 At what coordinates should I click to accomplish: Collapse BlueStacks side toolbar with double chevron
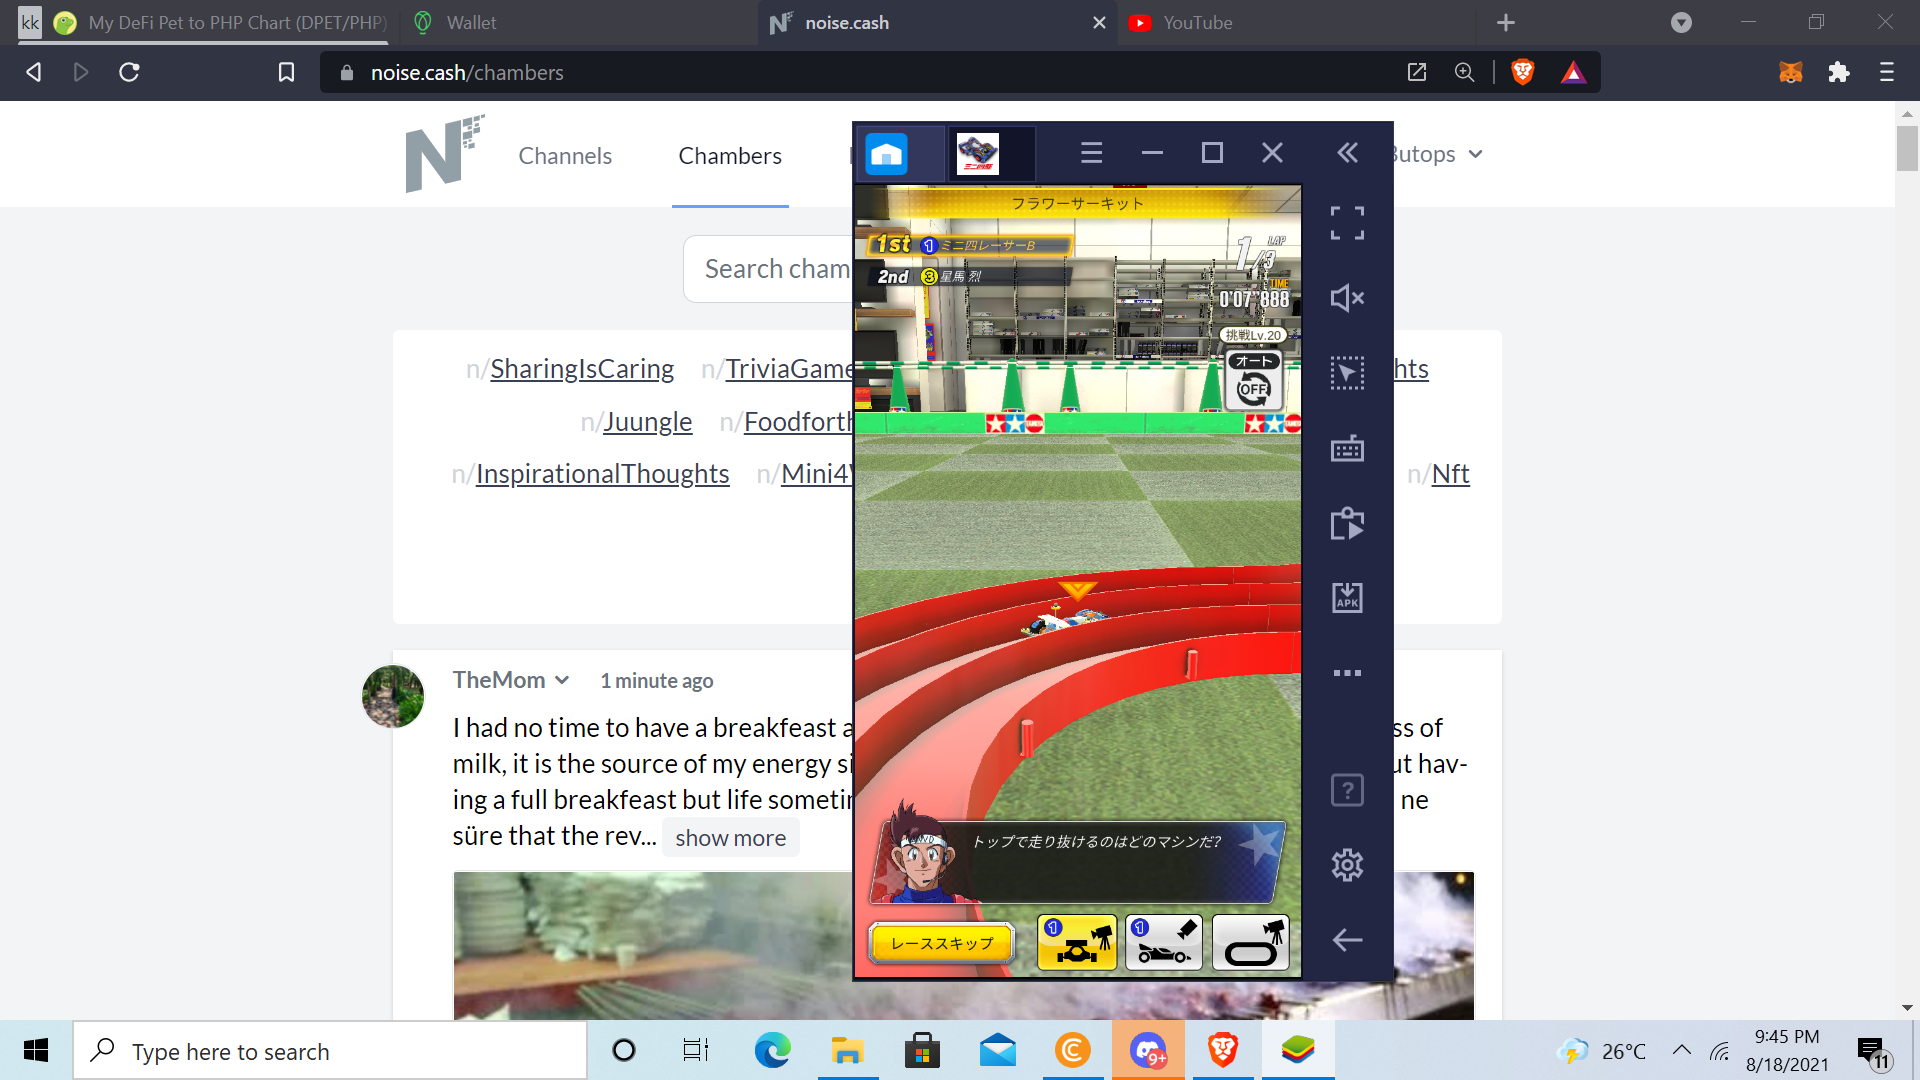pyautogui.click(x=1348, y=153)
